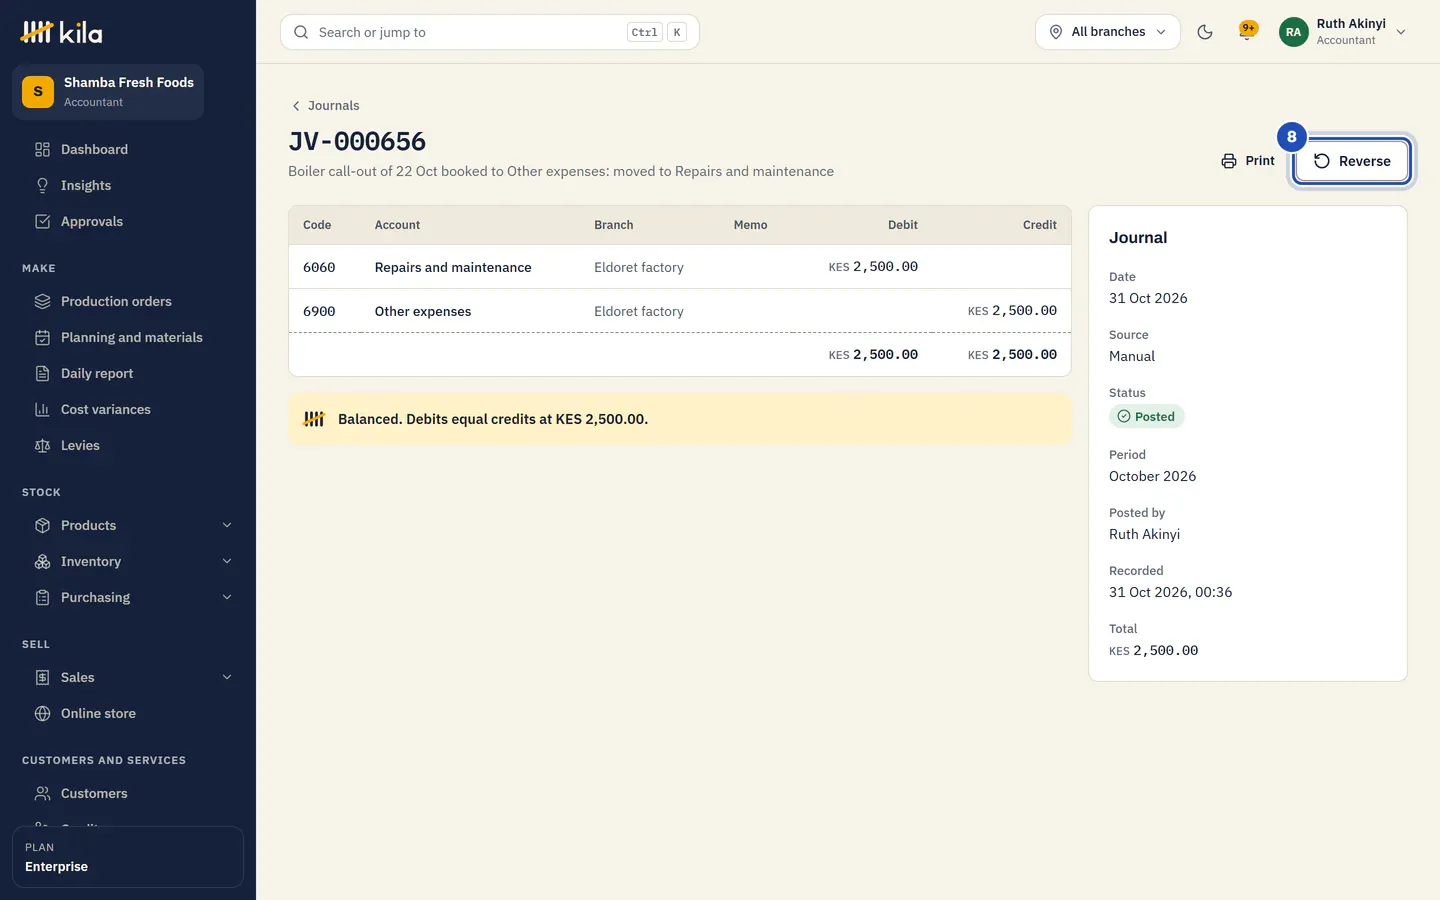Click the Posted status badge

click(1146, 416)
